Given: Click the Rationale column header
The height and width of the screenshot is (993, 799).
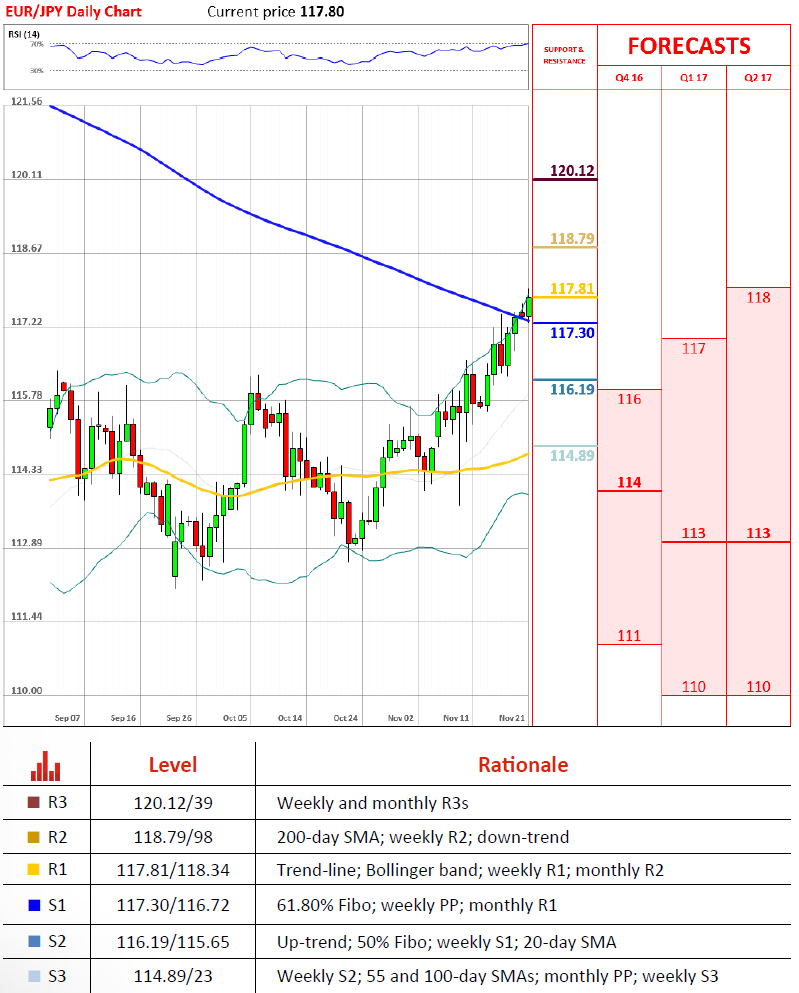Looking at the screenshot, I should [522, 765].
